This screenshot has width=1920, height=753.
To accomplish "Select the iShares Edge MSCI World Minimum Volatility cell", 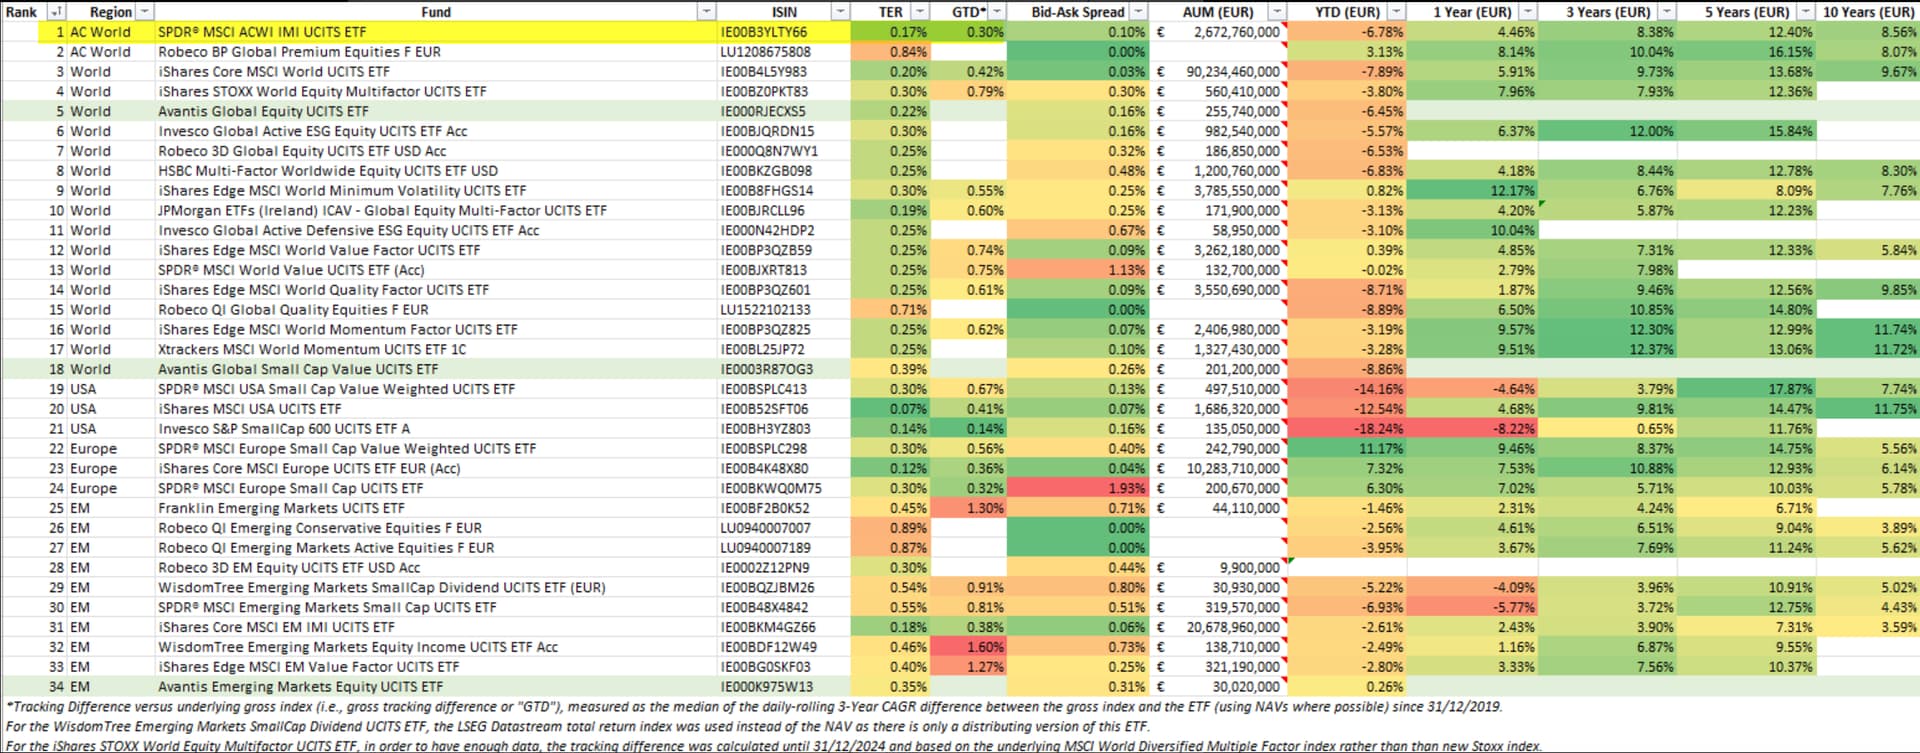I will pyautogui.click(x=436, y=191).
